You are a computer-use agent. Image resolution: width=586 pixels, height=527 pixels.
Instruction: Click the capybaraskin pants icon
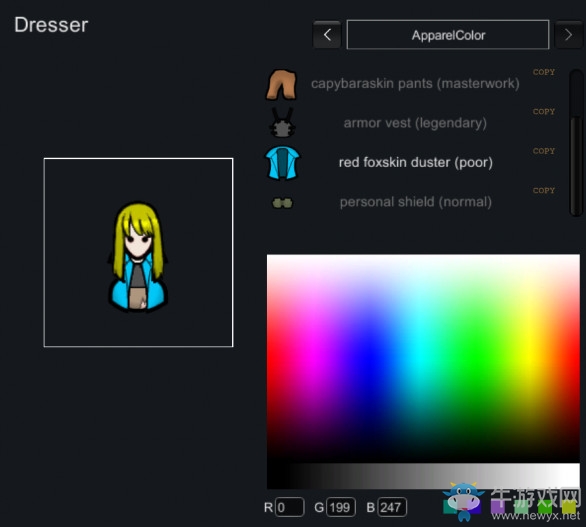coord(281,84)
